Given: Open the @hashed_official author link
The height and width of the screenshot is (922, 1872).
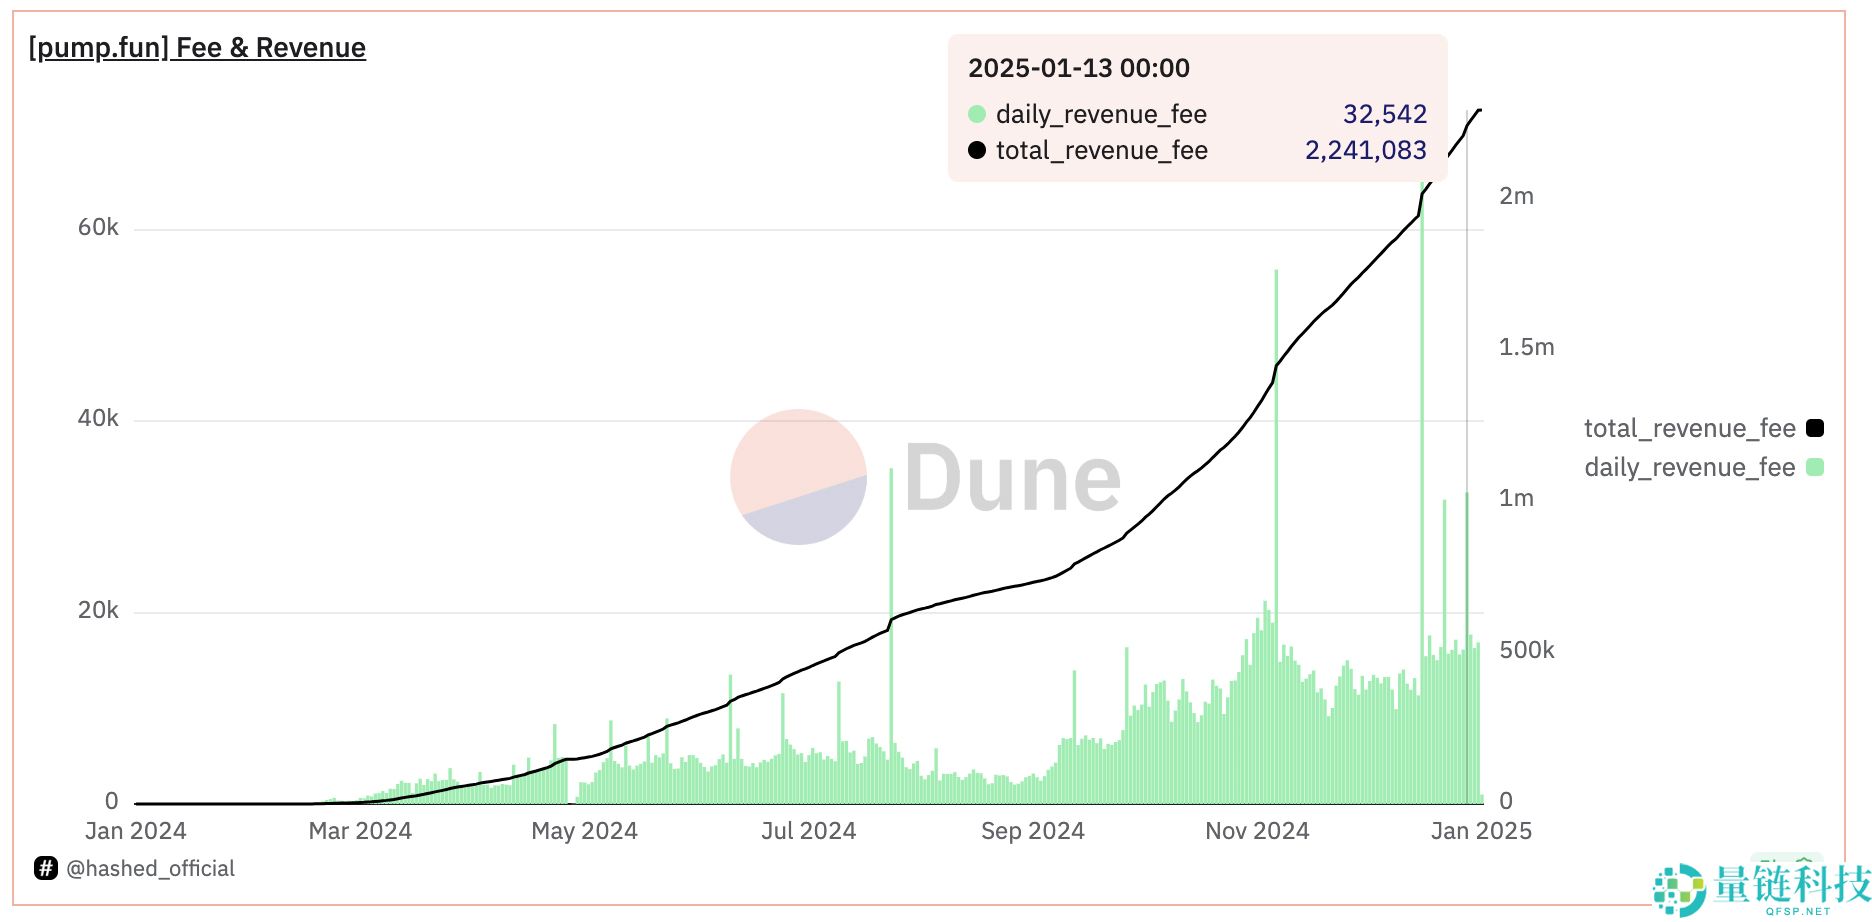Looking at the screenshot, I should pos(150,868).
